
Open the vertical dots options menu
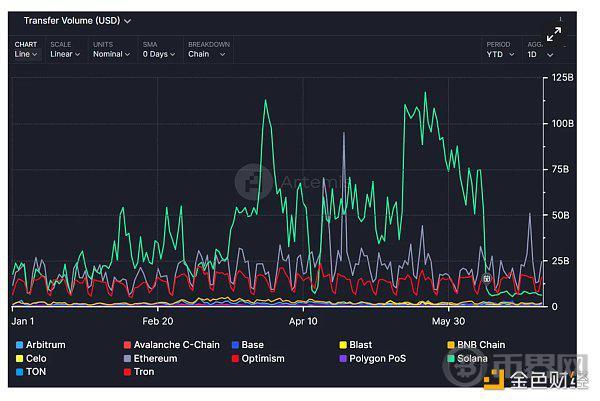coord(560,19)
